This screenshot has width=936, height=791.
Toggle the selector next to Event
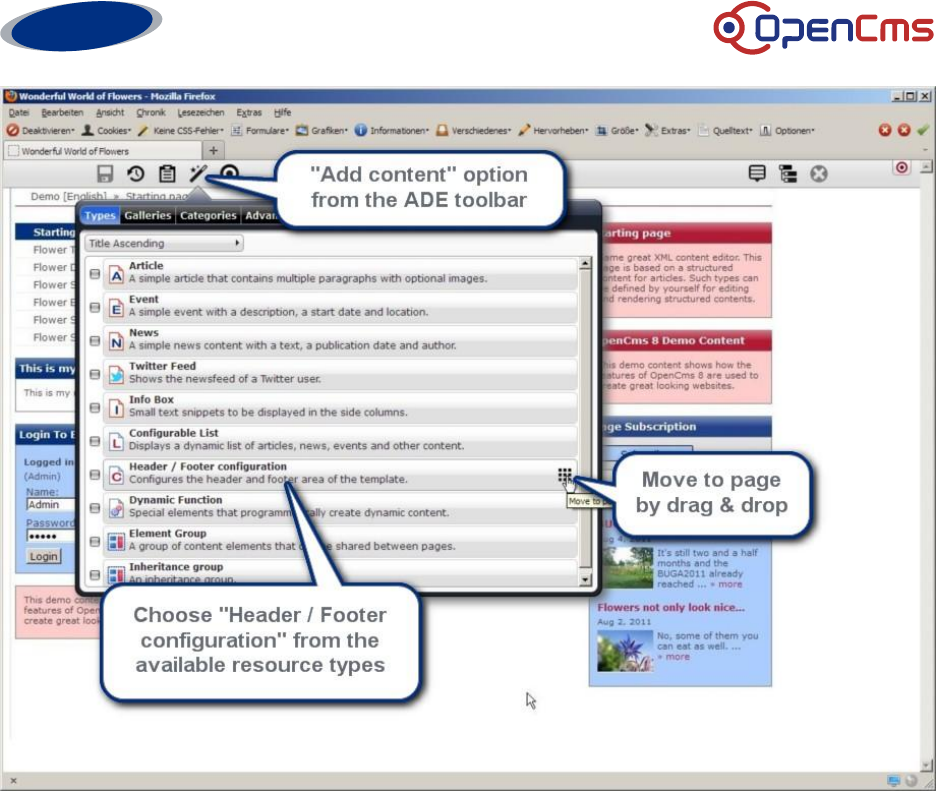(95, 307)
